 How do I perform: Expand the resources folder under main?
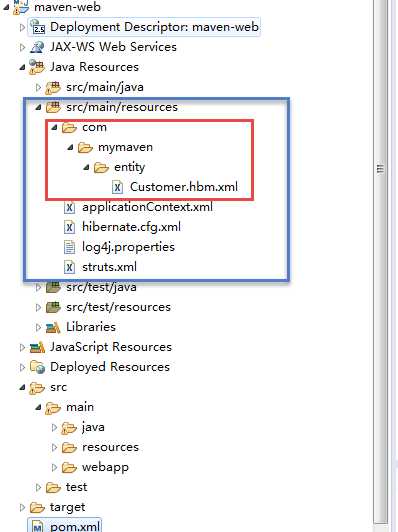pos(54,448)
